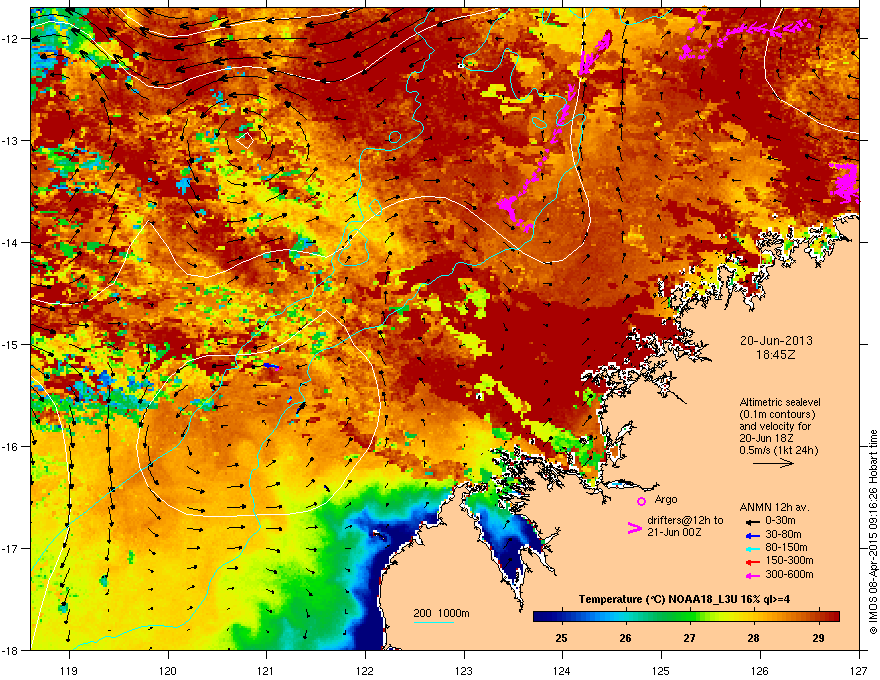Screen dimensions: 880x680
Task: Click the vertical IMOS Hobart time stamp text
Action: (x=873, y=532)
